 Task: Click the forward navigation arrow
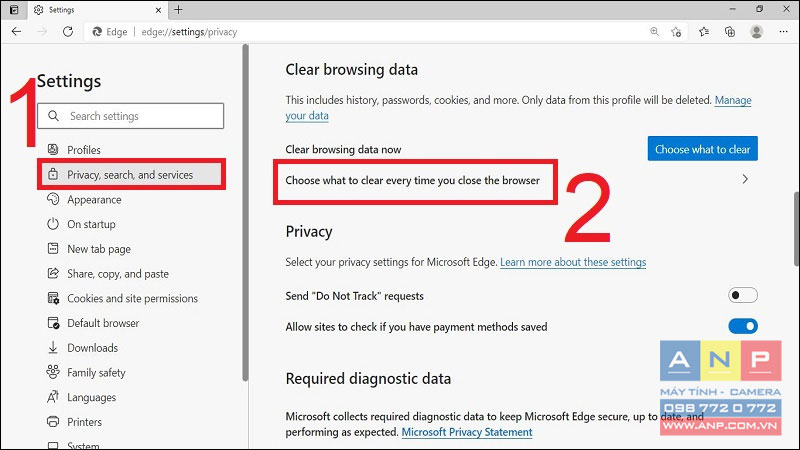(x=42, y=32)
